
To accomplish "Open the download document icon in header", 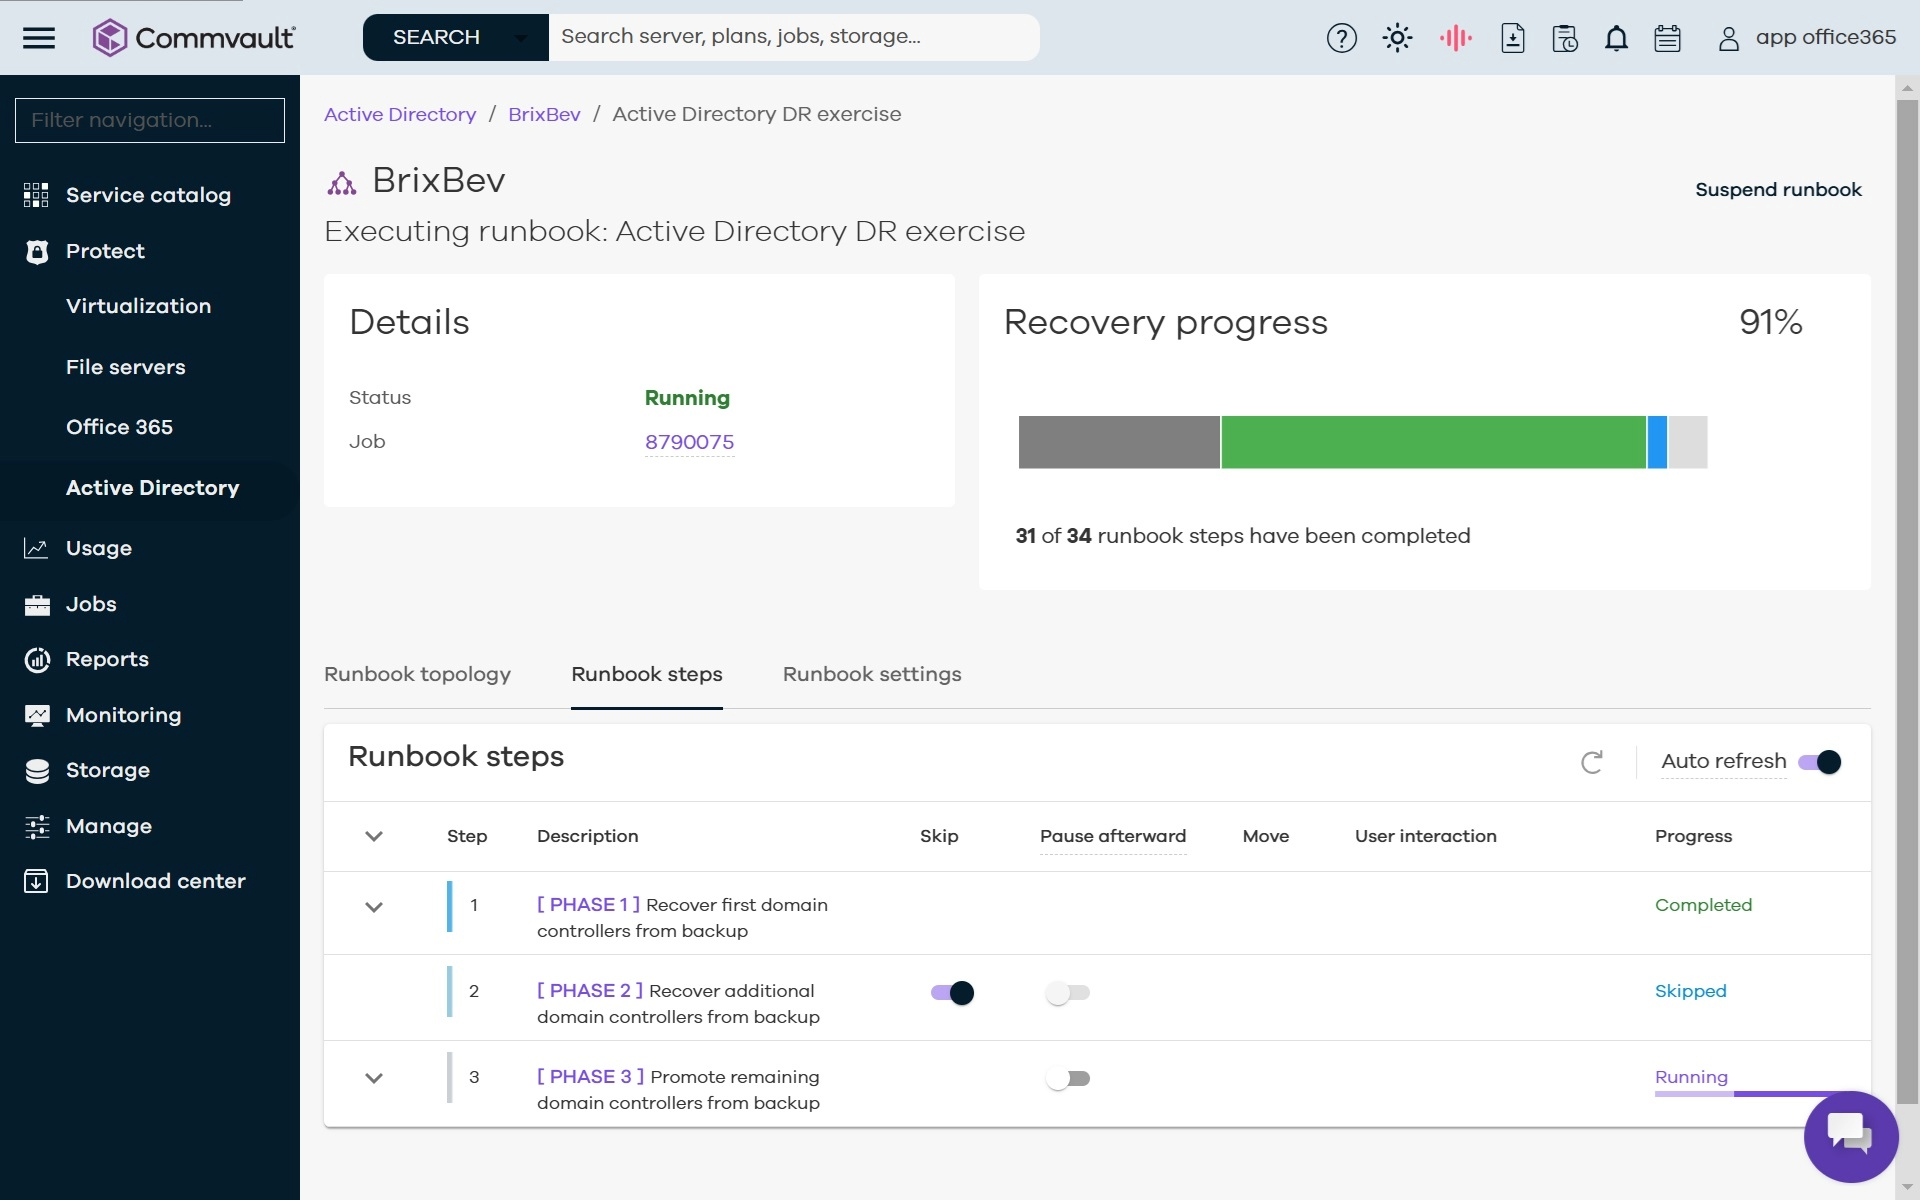I will point(1512,38).
